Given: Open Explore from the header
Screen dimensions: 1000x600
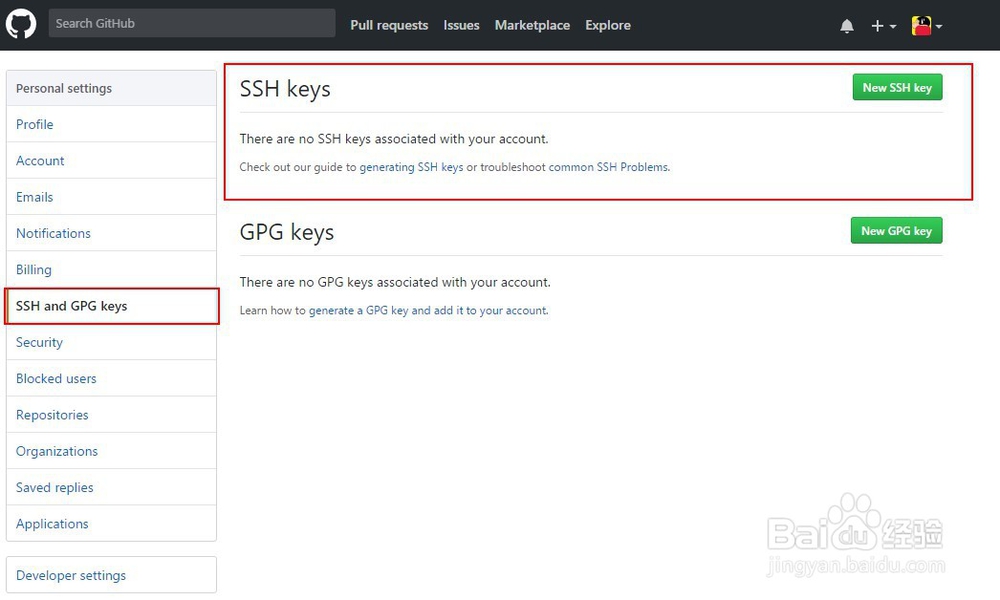Looking at the screenshot, I should (x=608, y=25).
